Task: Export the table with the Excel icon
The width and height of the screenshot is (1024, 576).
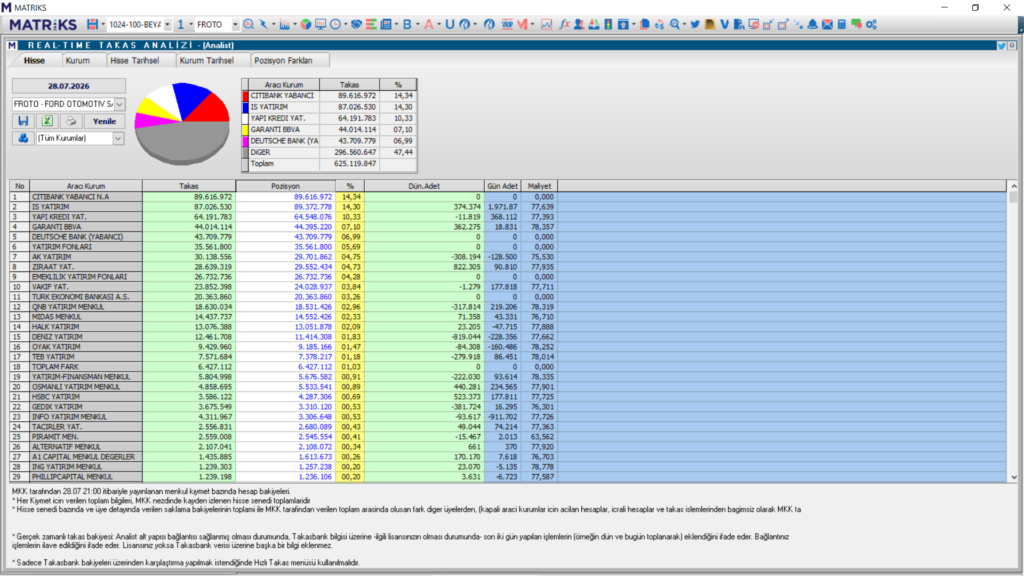Action: point(47,121)
